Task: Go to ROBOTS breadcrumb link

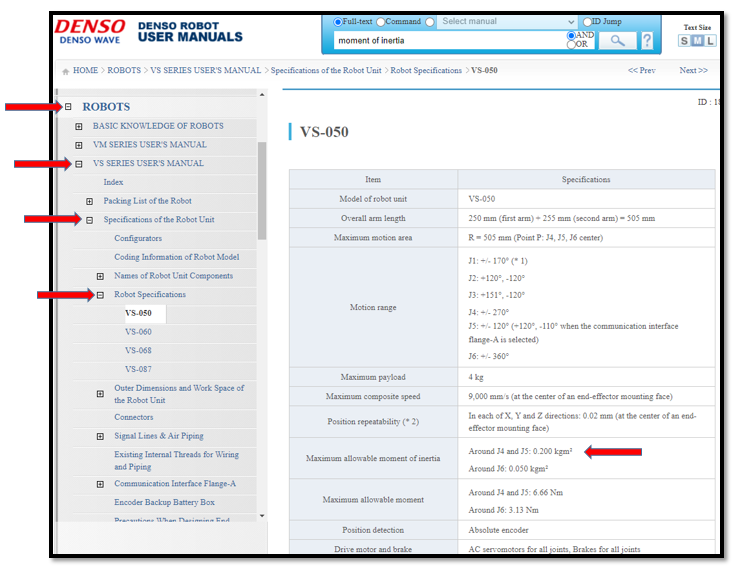Action: 124,70
